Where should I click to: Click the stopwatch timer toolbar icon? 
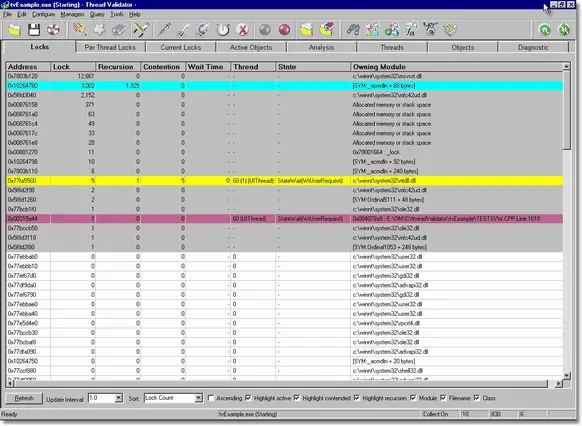click(223, 30)
